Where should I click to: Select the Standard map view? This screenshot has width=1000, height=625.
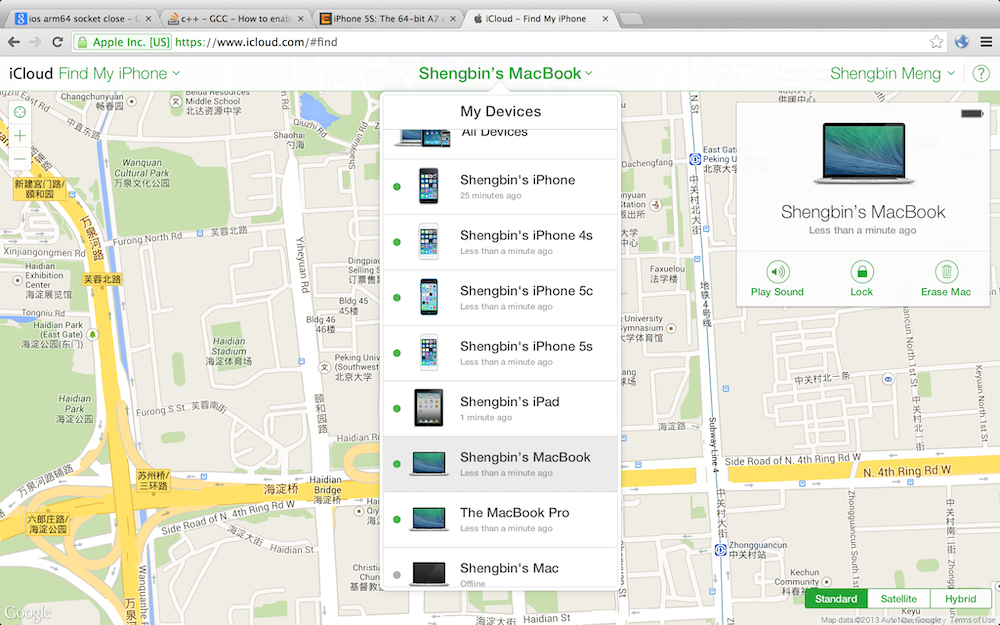coord(835,599)
